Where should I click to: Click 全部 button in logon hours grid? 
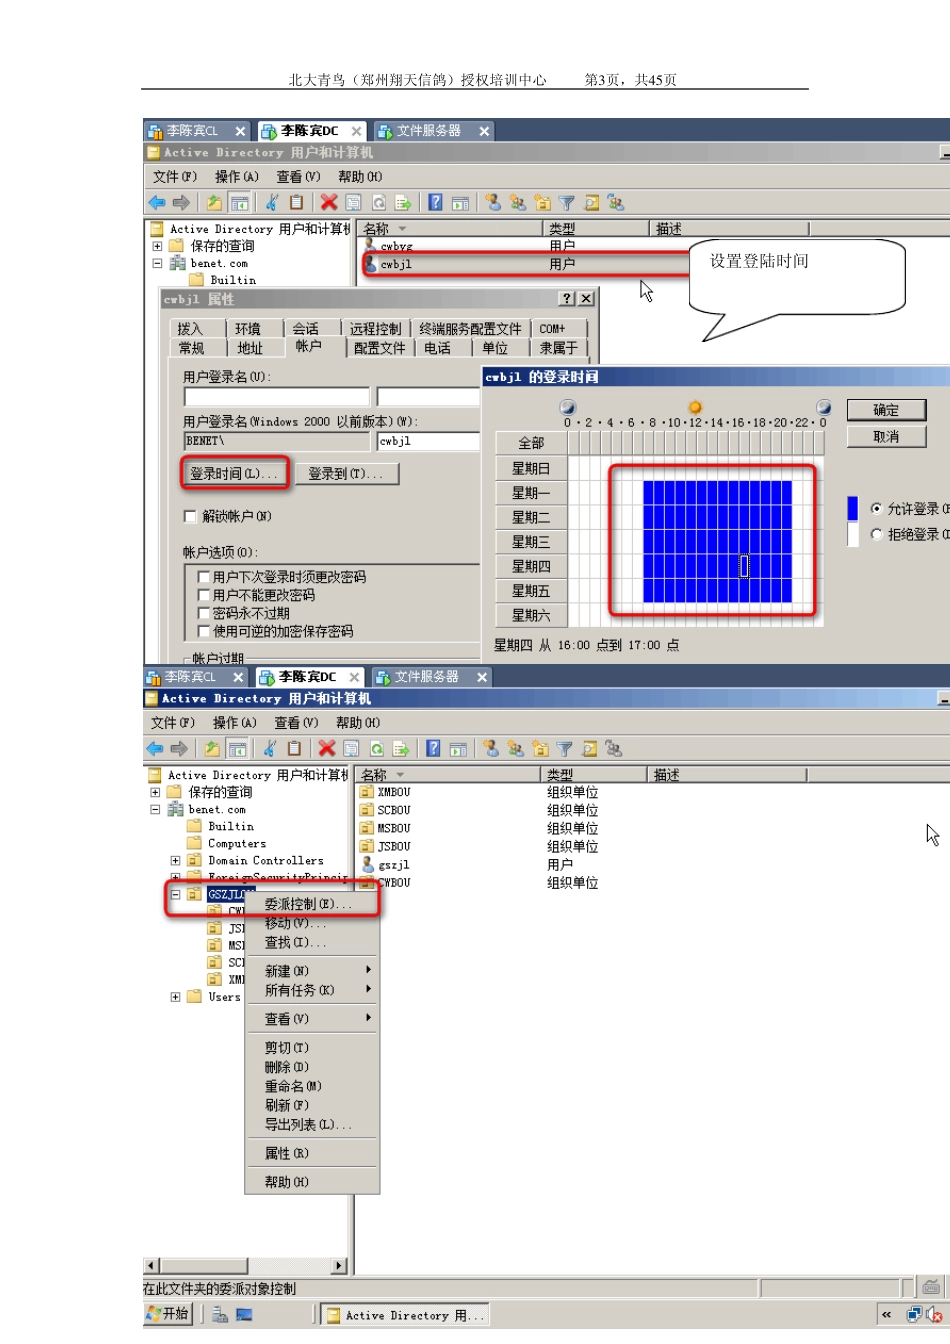[531, 443]
